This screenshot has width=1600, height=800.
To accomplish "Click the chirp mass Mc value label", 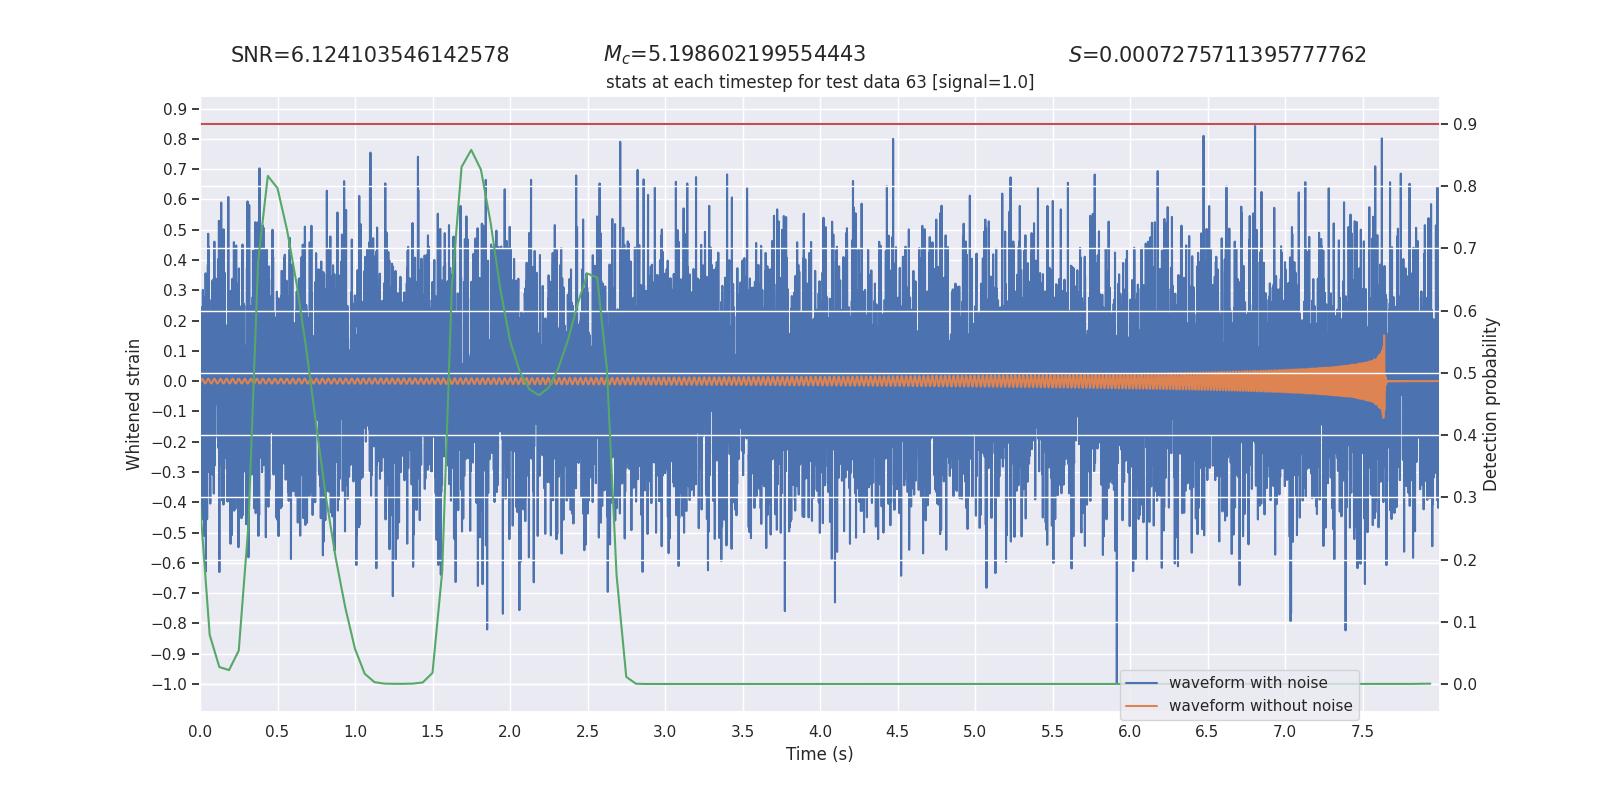I will coord(735,55).
